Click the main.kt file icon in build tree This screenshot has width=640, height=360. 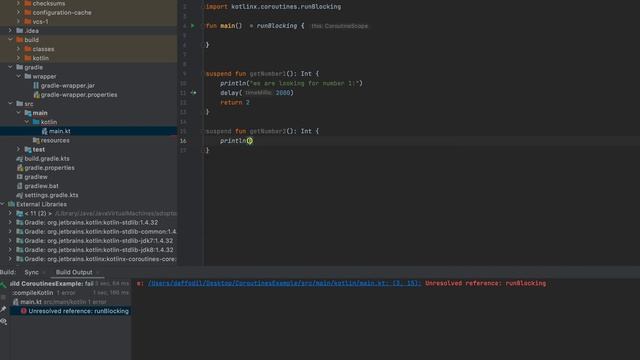16,302
